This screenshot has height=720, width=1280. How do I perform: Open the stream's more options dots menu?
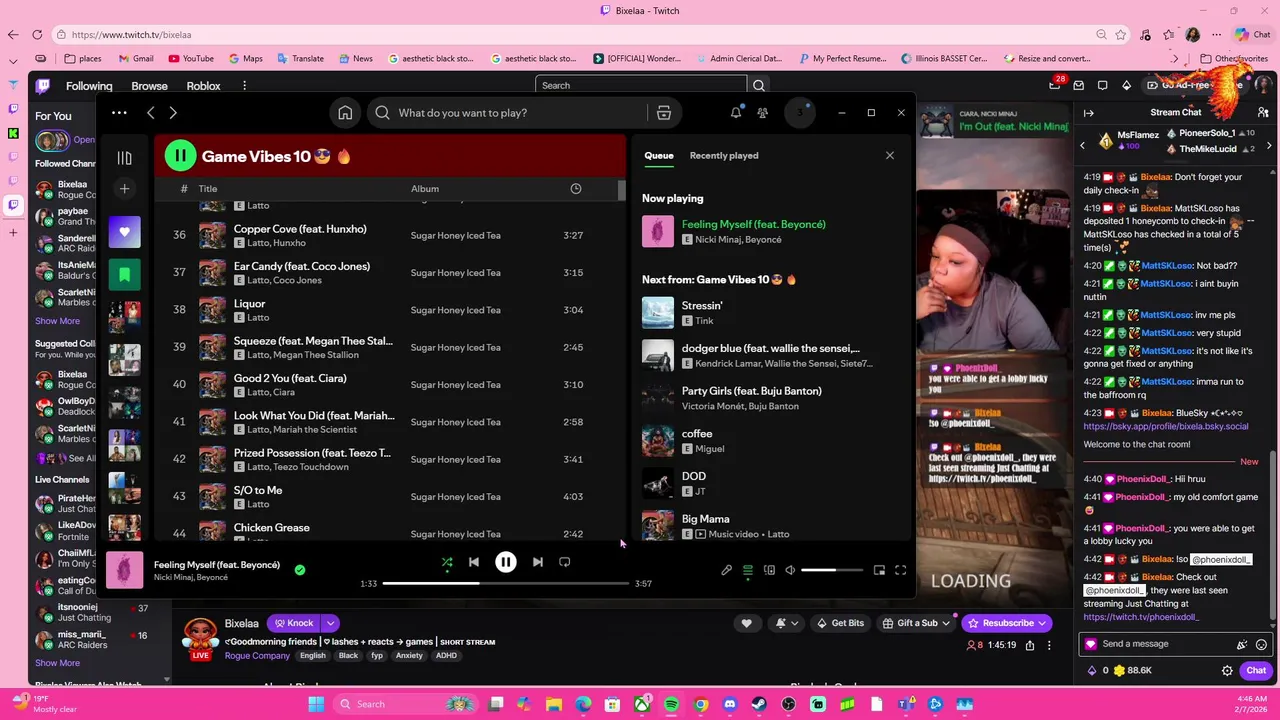point(1049,646)
